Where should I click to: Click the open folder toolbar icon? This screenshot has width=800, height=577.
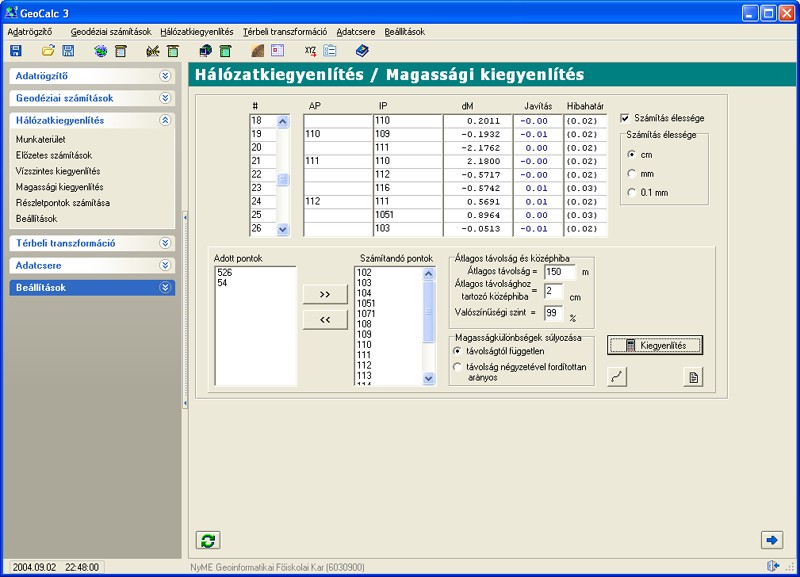click(48, 51)
